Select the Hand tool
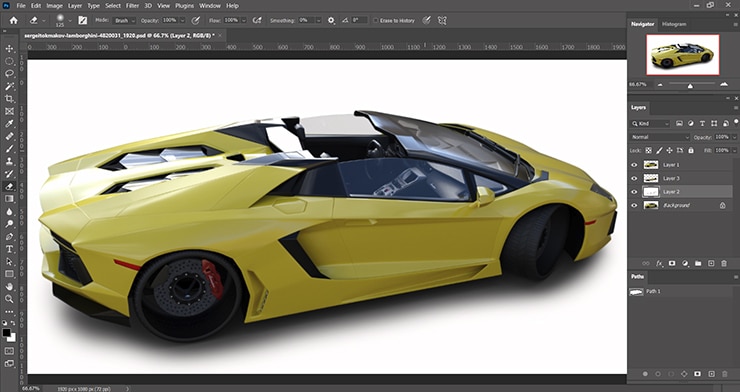740x392 pixels. point(9,286)
